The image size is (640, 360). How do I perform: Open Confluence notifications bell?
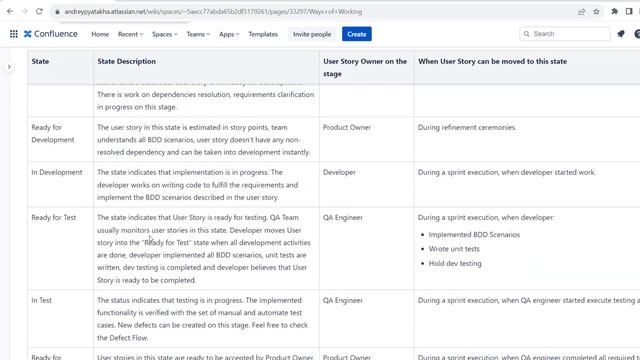[621, 34]
